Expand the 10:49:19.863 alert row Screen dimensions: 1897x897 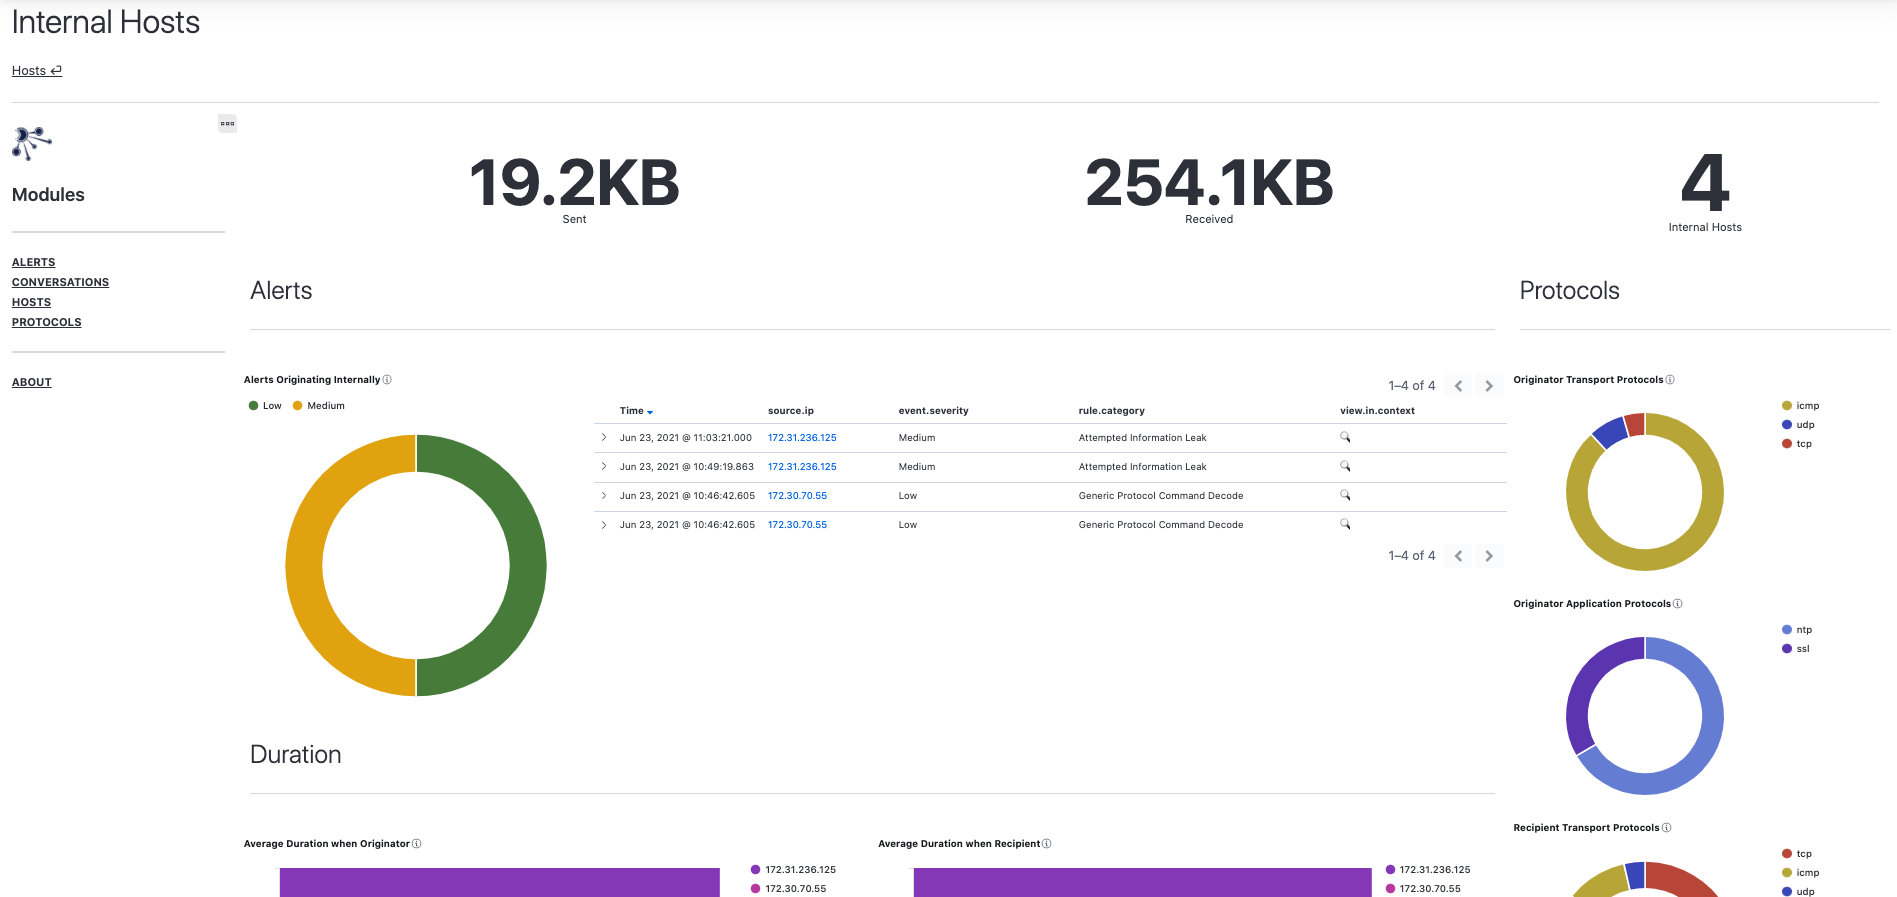click(x=604, y=467)
